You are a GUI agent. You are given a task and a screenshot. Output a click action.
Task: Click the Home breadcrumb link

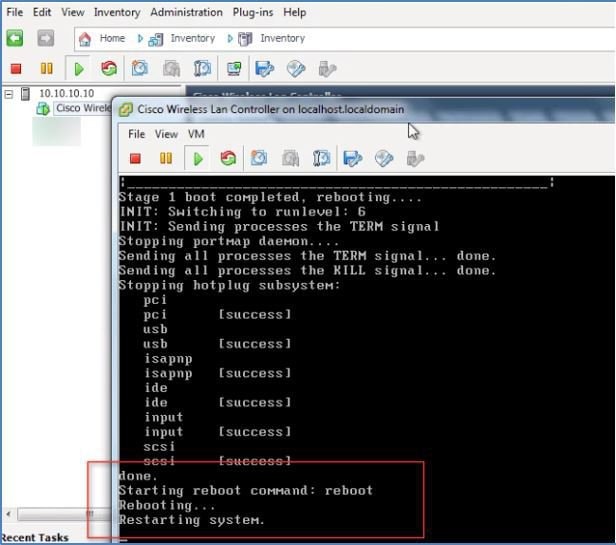pos(112,39)
